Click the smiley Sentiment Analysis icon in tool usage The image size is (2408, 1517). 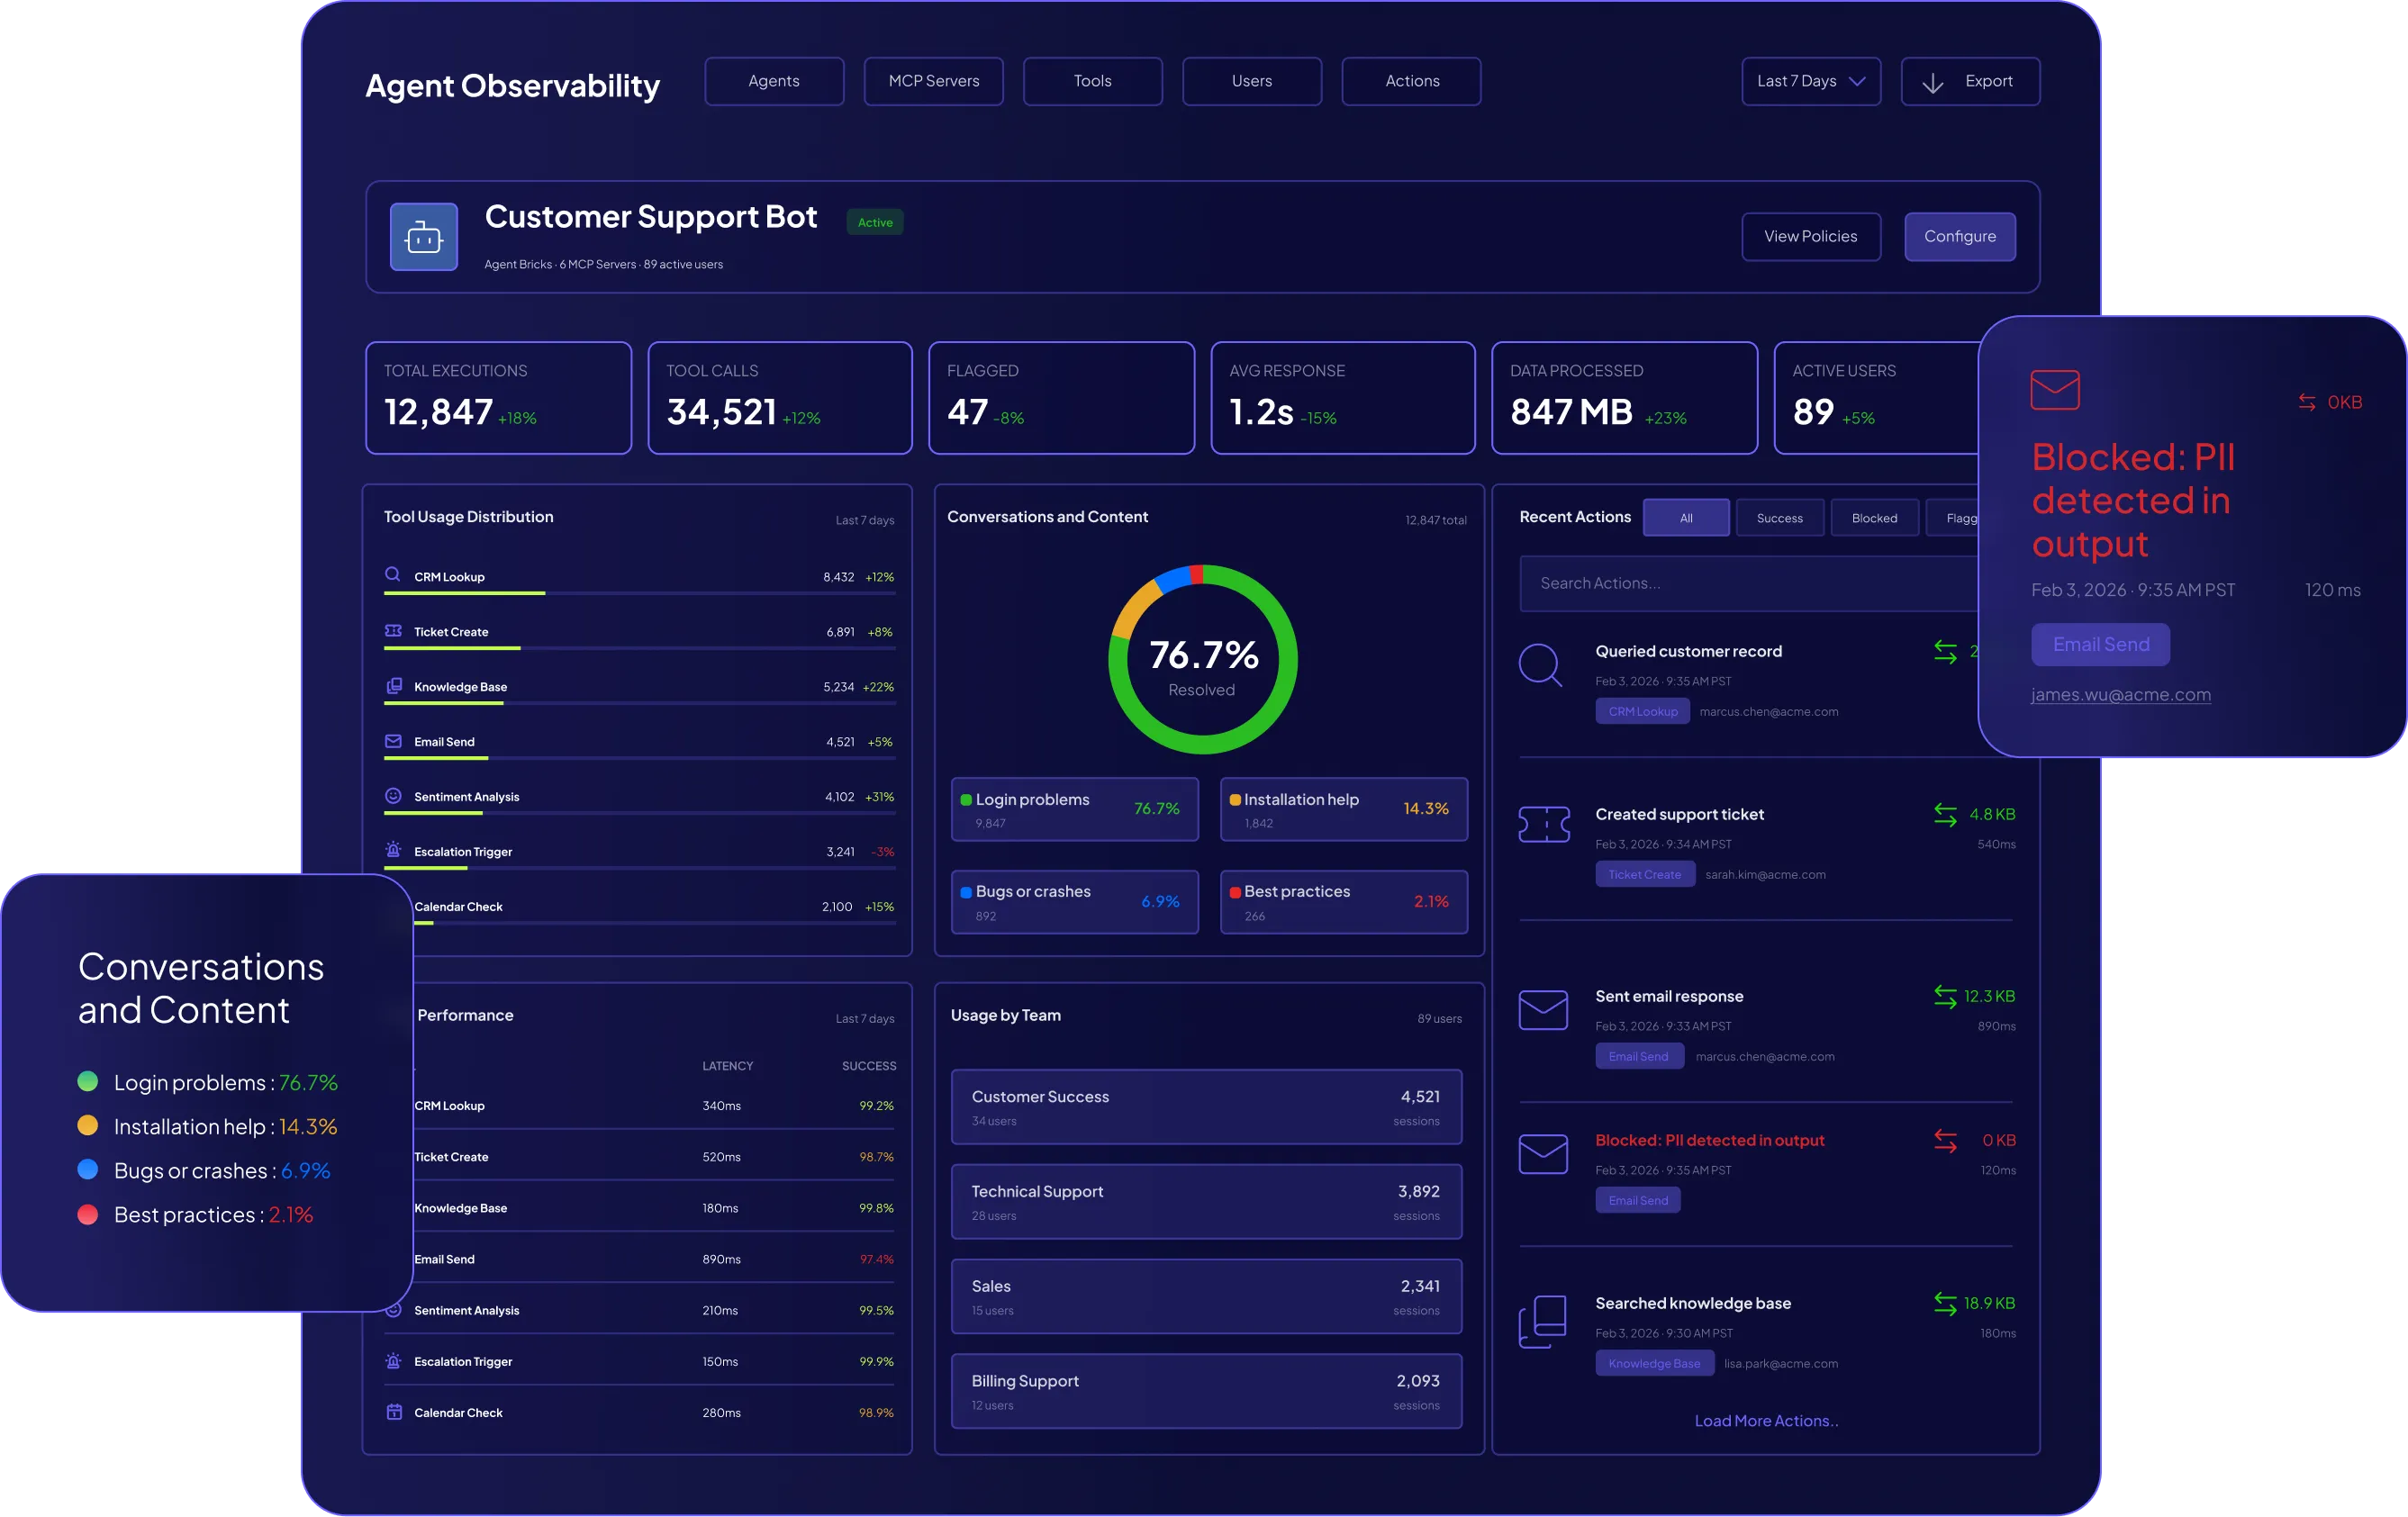[x=393, y=796]
